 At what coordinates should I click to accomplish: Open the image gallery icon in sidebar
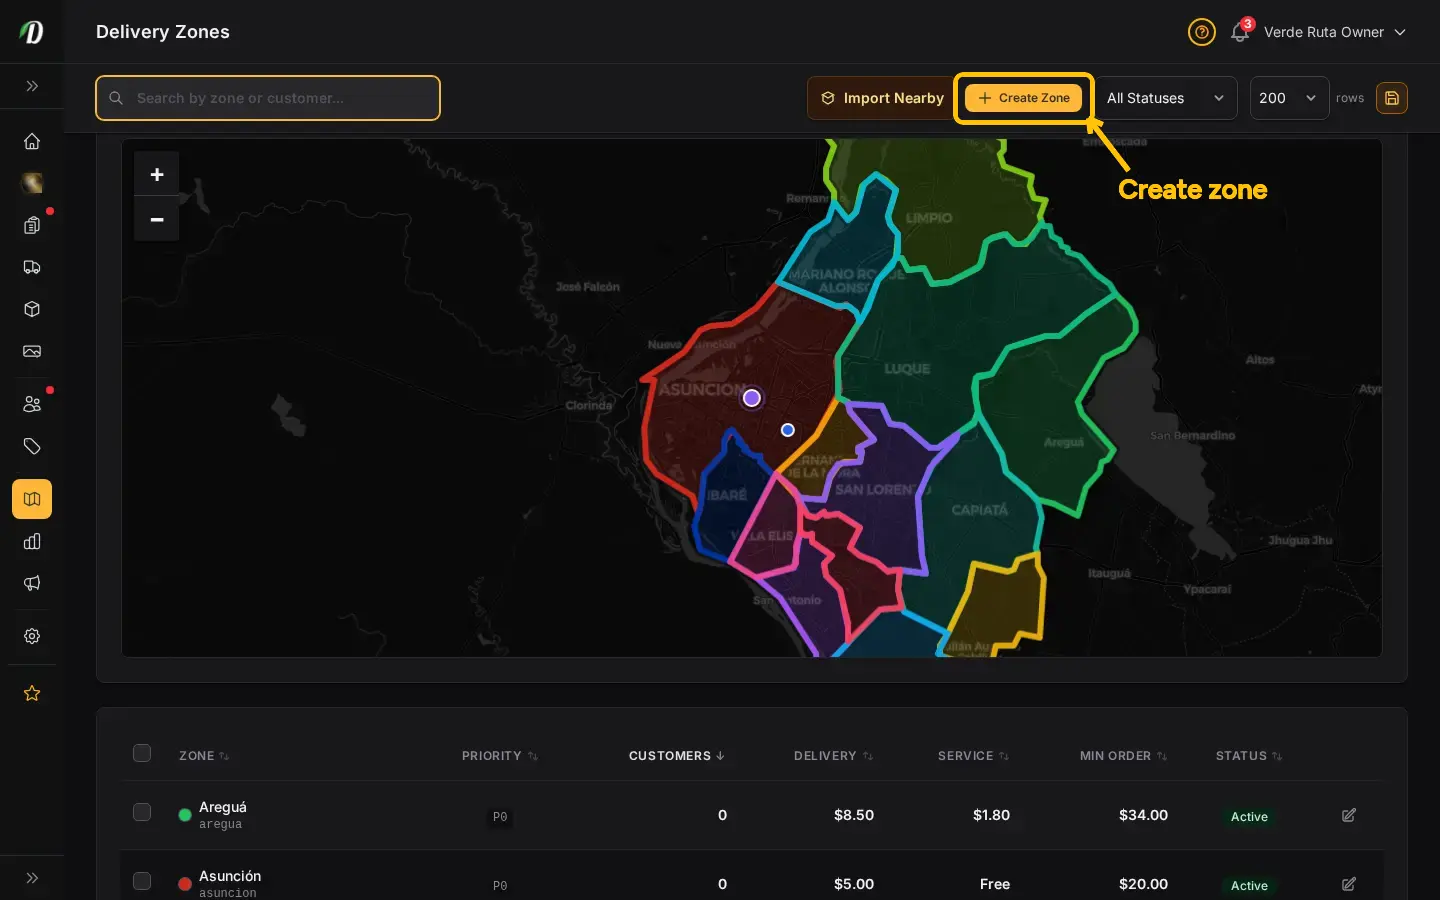tap(32, 351)
